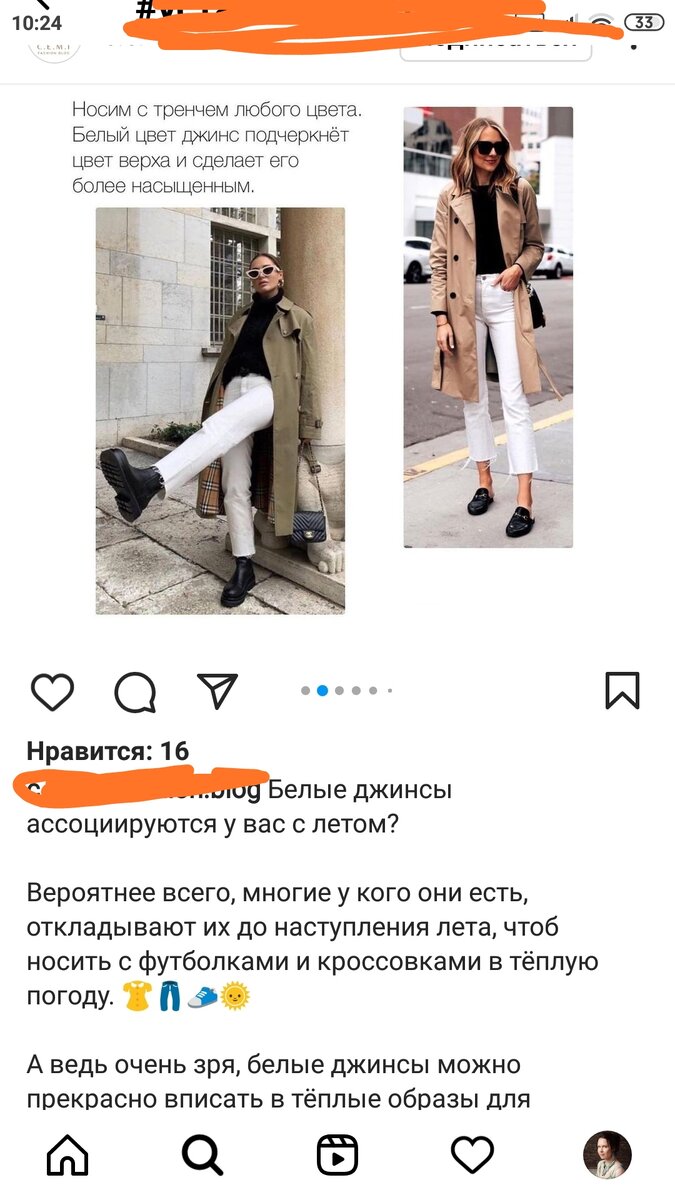Share the post using paper plane icon
The image size is (675, 1200).
[x=217, y=690]
